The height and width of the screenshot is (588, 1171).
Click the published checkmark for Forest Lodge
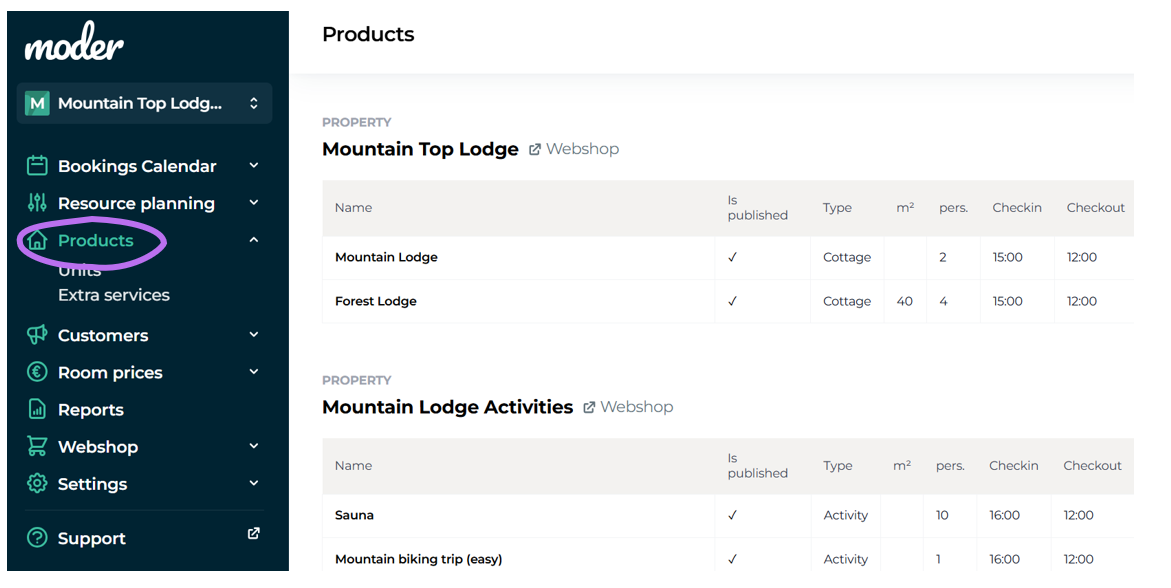(732, 301)
